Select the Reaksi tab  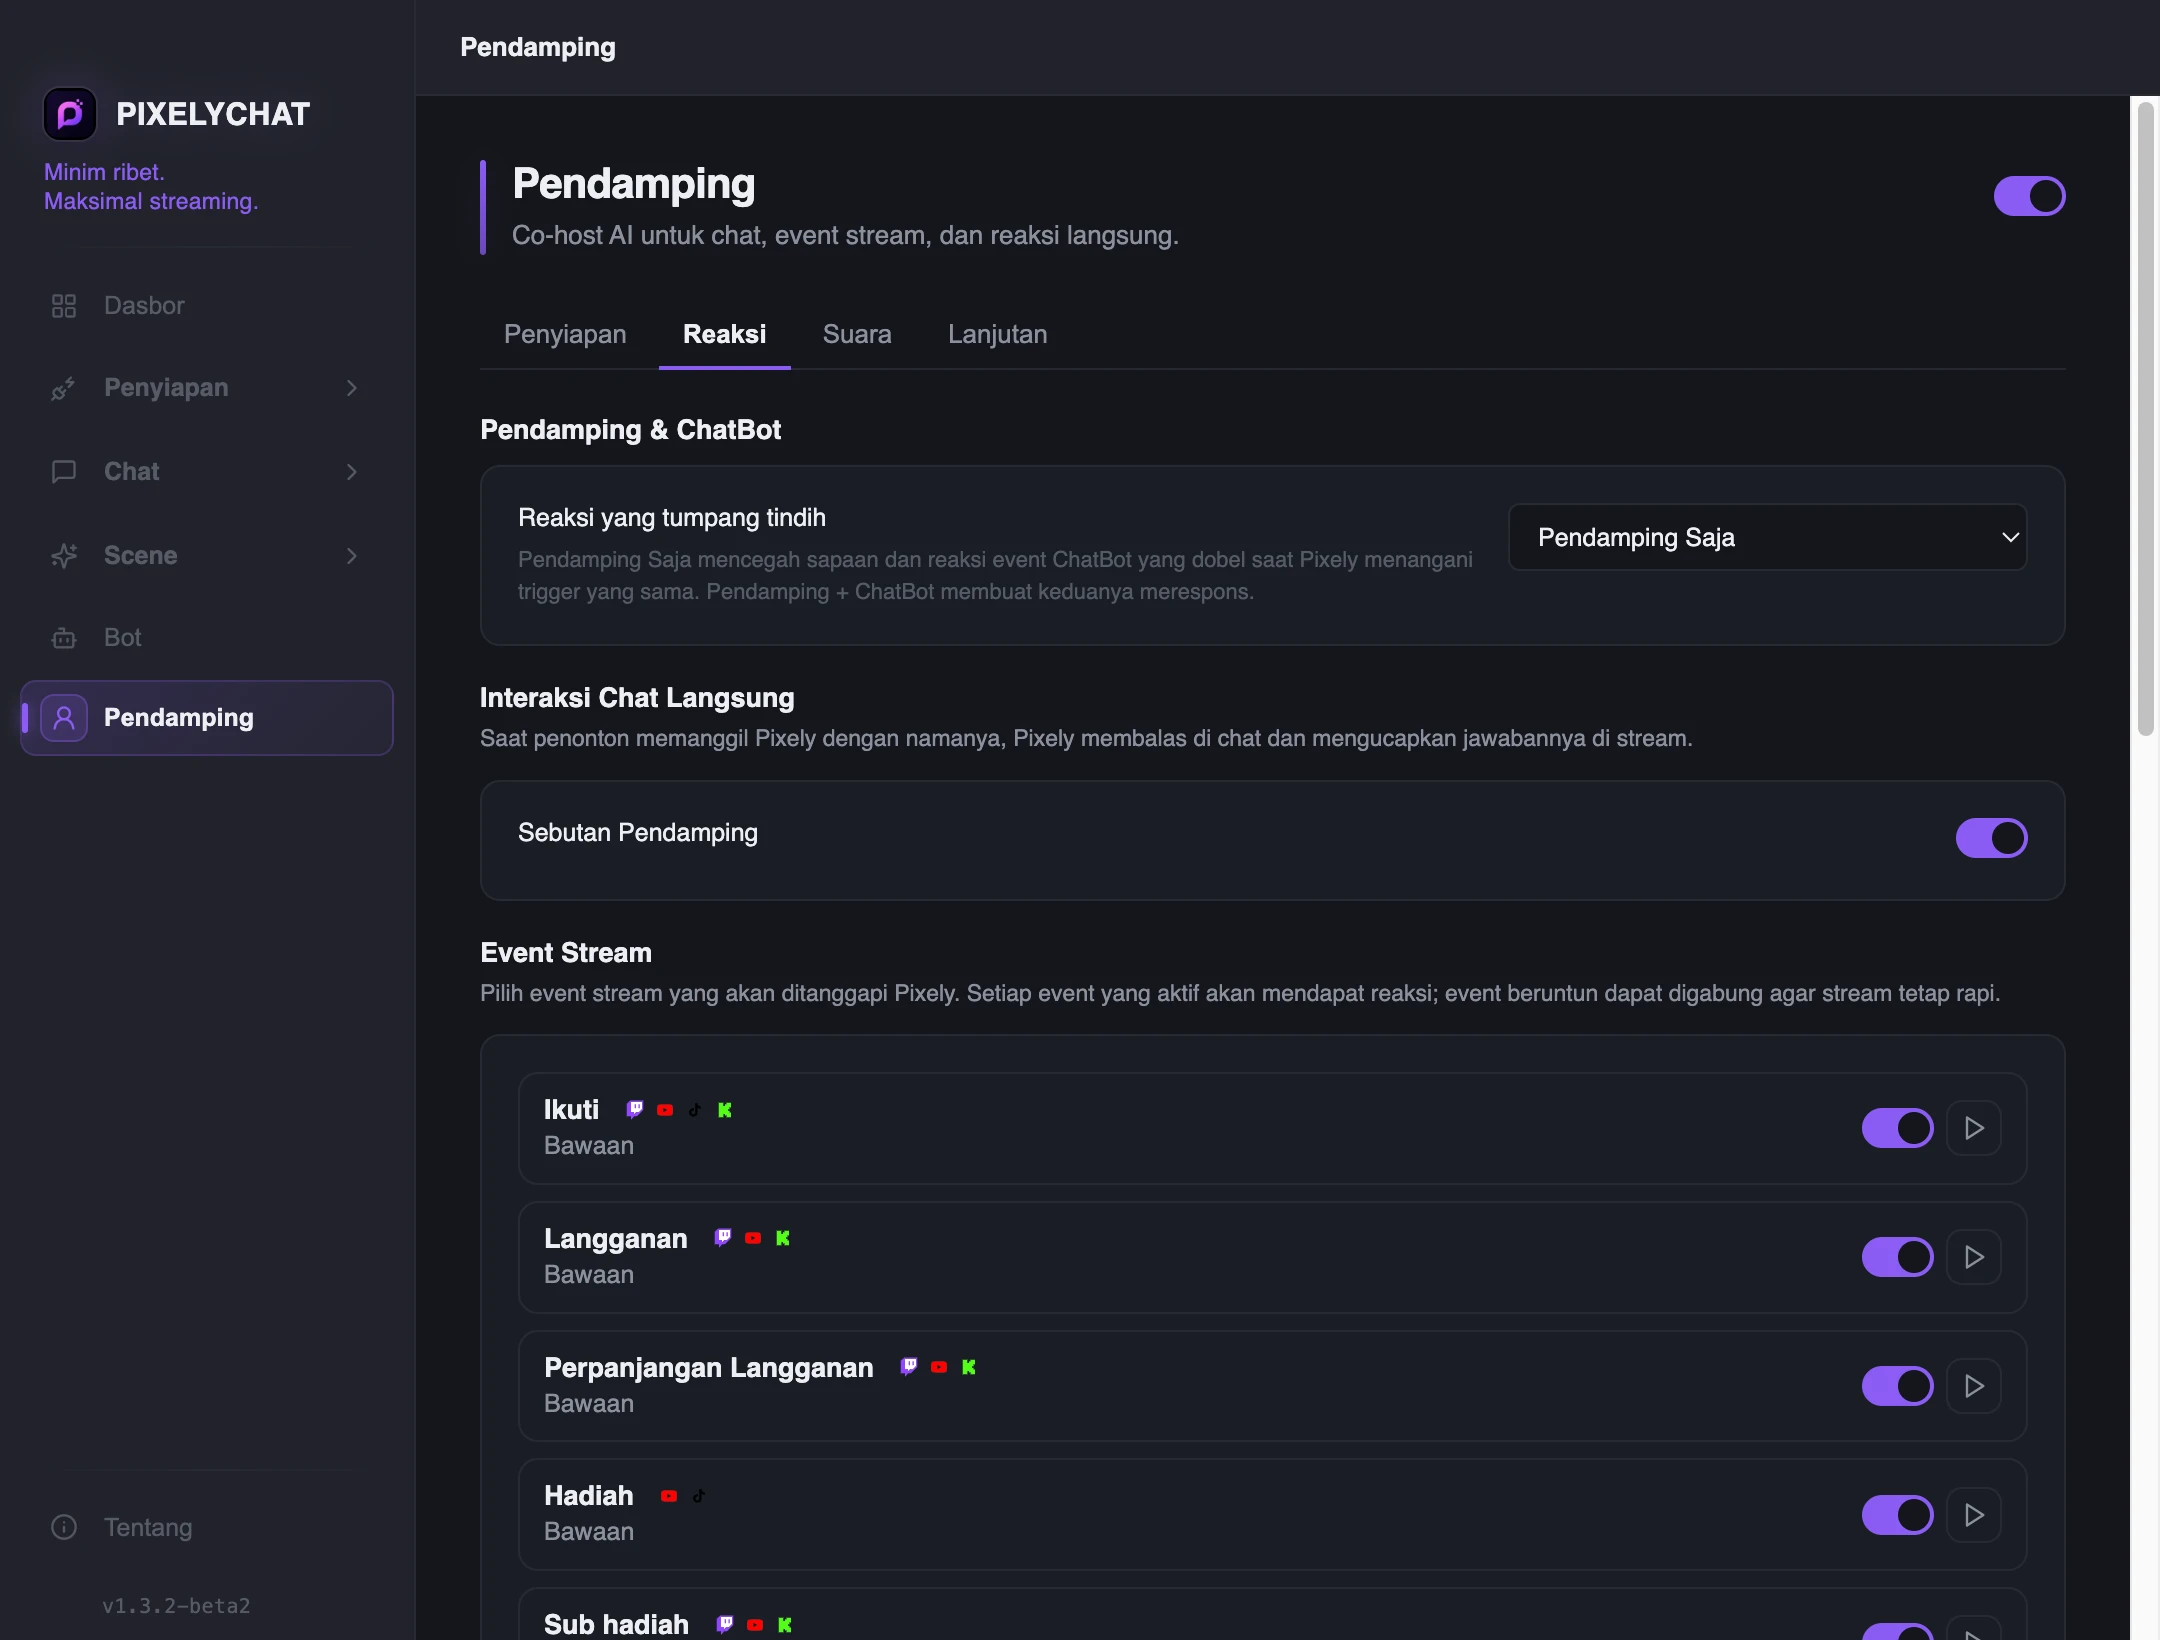pos(725,334)
